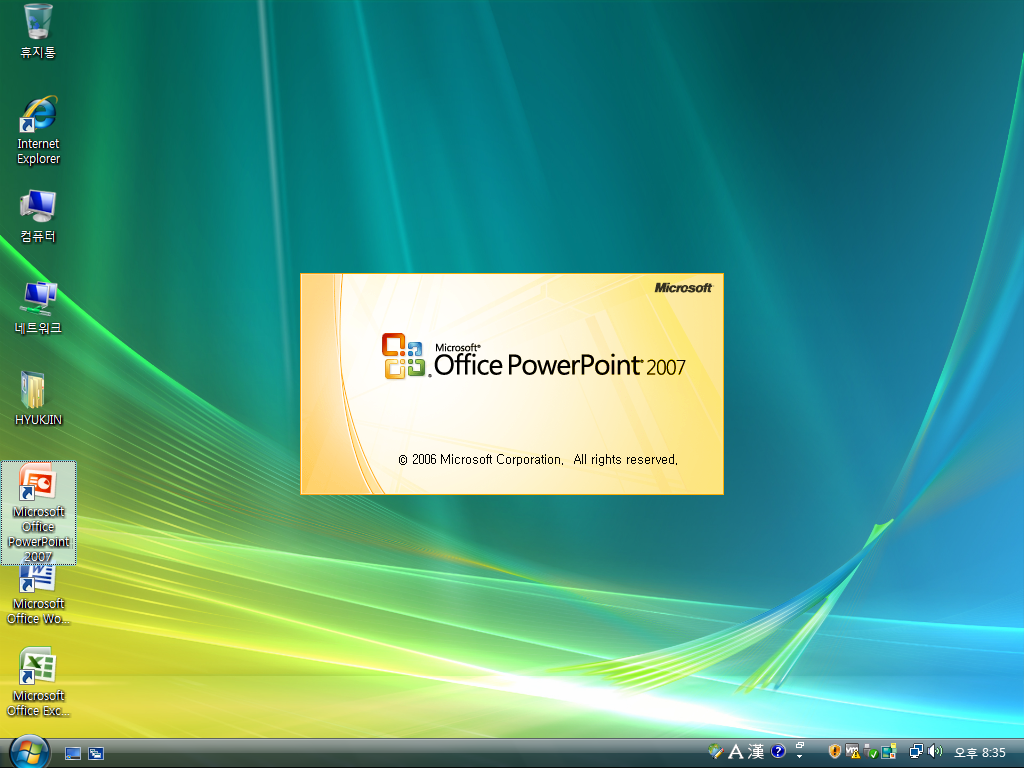Select the Microsoft Office Word shortcut
1024x768 pixels.
(38, 596)
